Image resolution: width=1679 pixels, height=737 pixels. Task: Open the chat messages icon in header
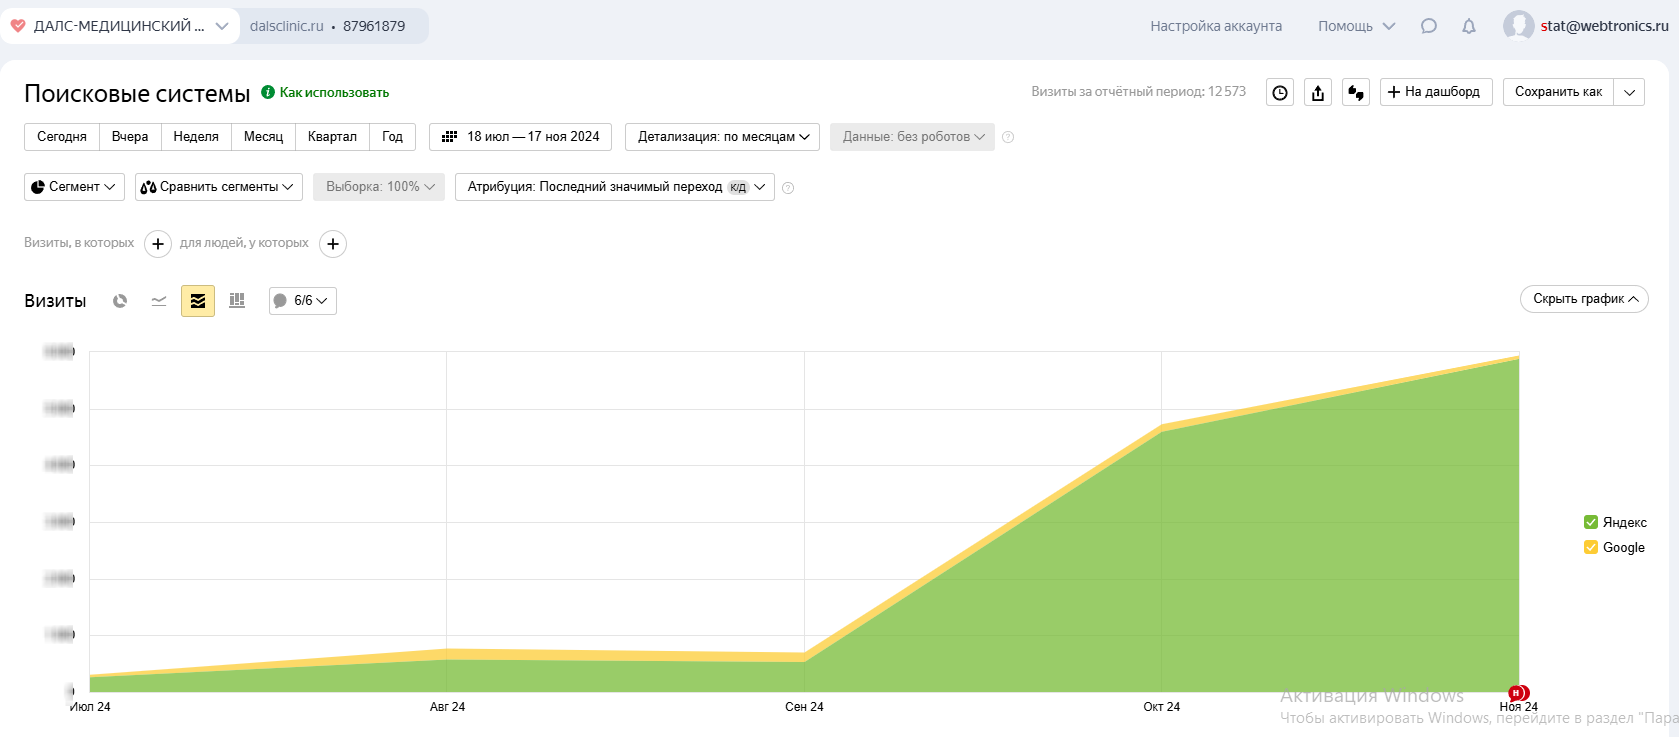(1429, 26)
